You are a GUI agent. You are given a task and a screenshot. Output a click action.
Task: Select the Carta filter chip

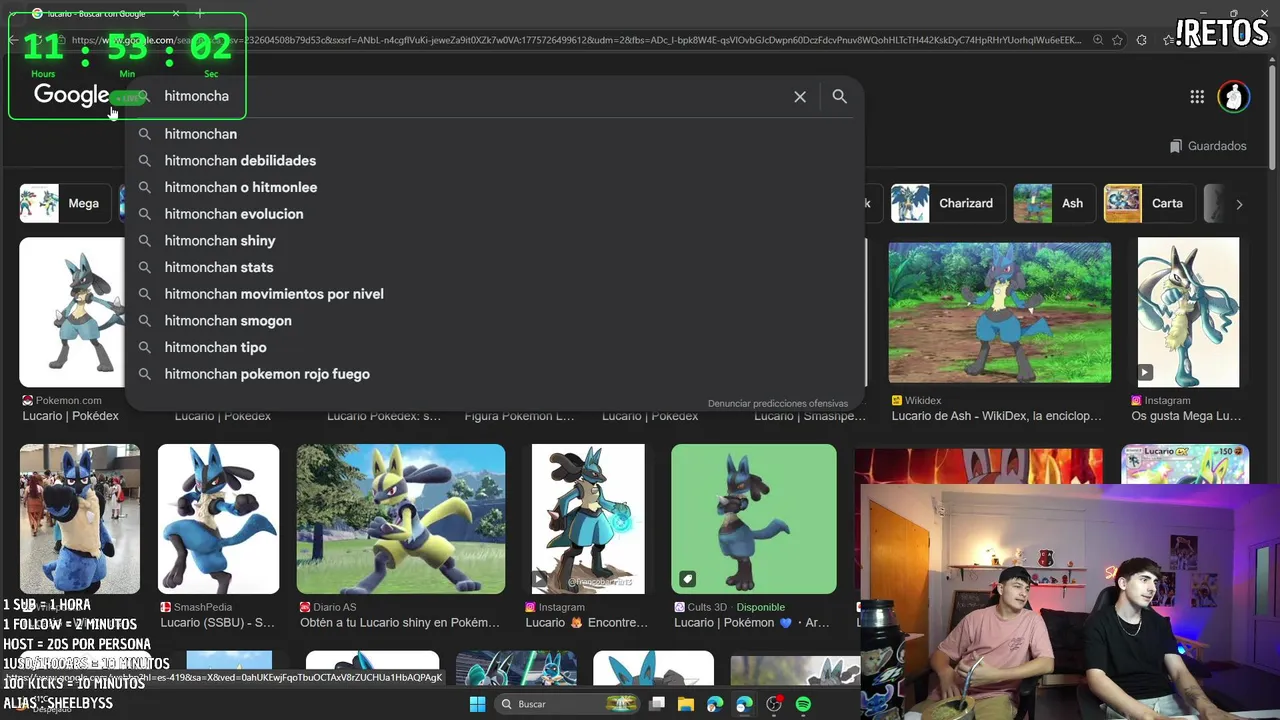(x=1148, y=203)
